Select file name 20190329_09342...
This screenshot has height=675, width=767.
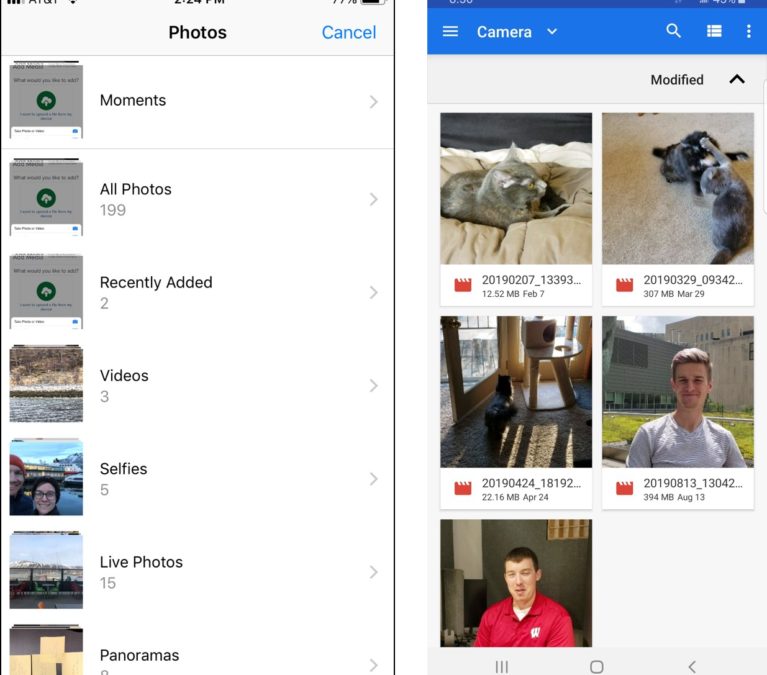[693, 280]
